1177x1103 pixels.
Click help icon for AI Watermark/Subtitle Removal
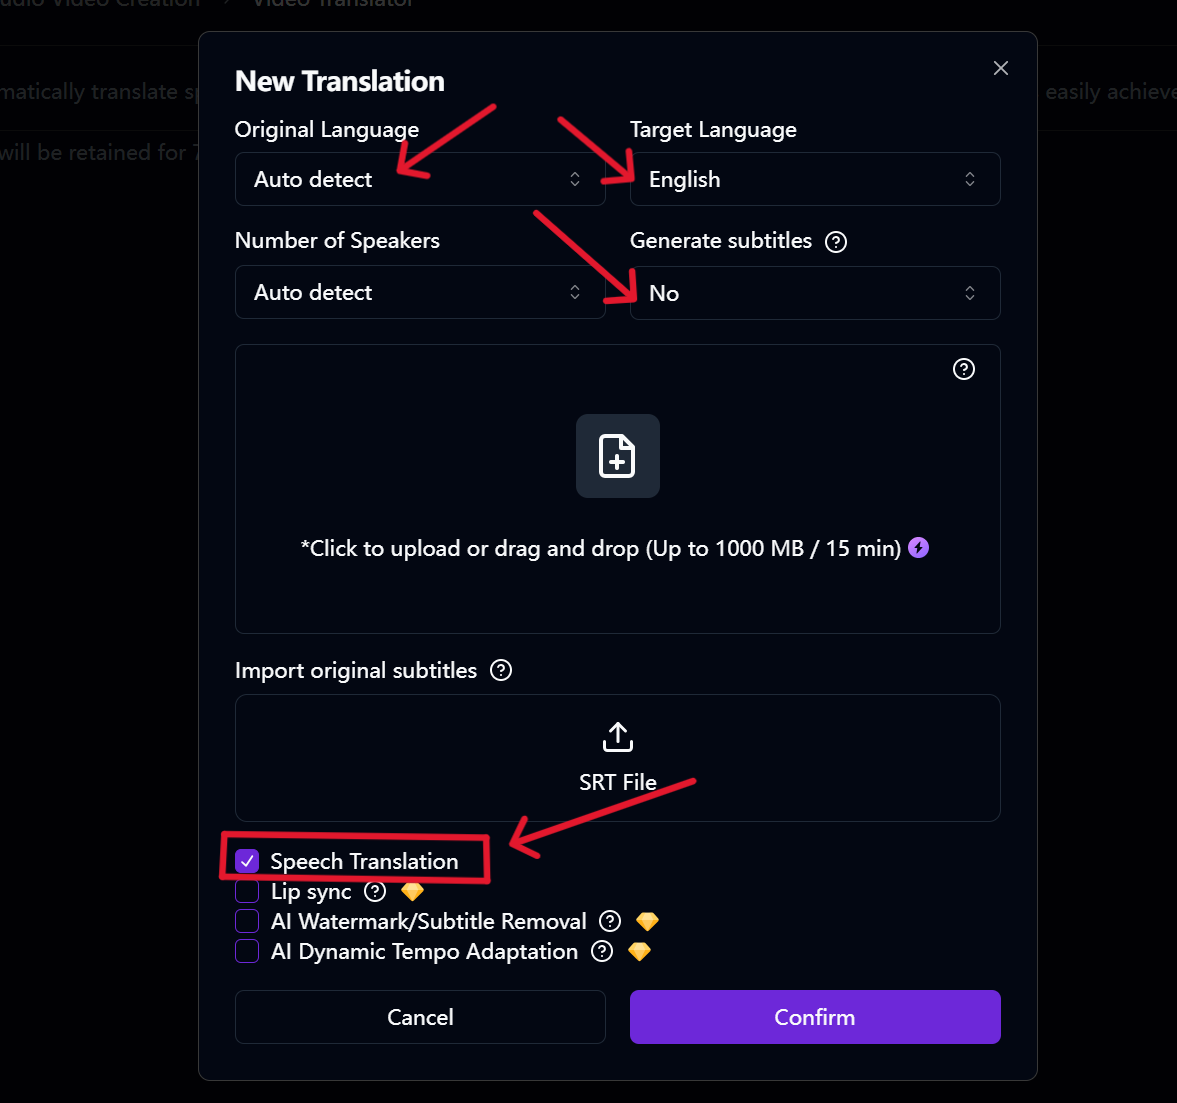coord(610,921)
